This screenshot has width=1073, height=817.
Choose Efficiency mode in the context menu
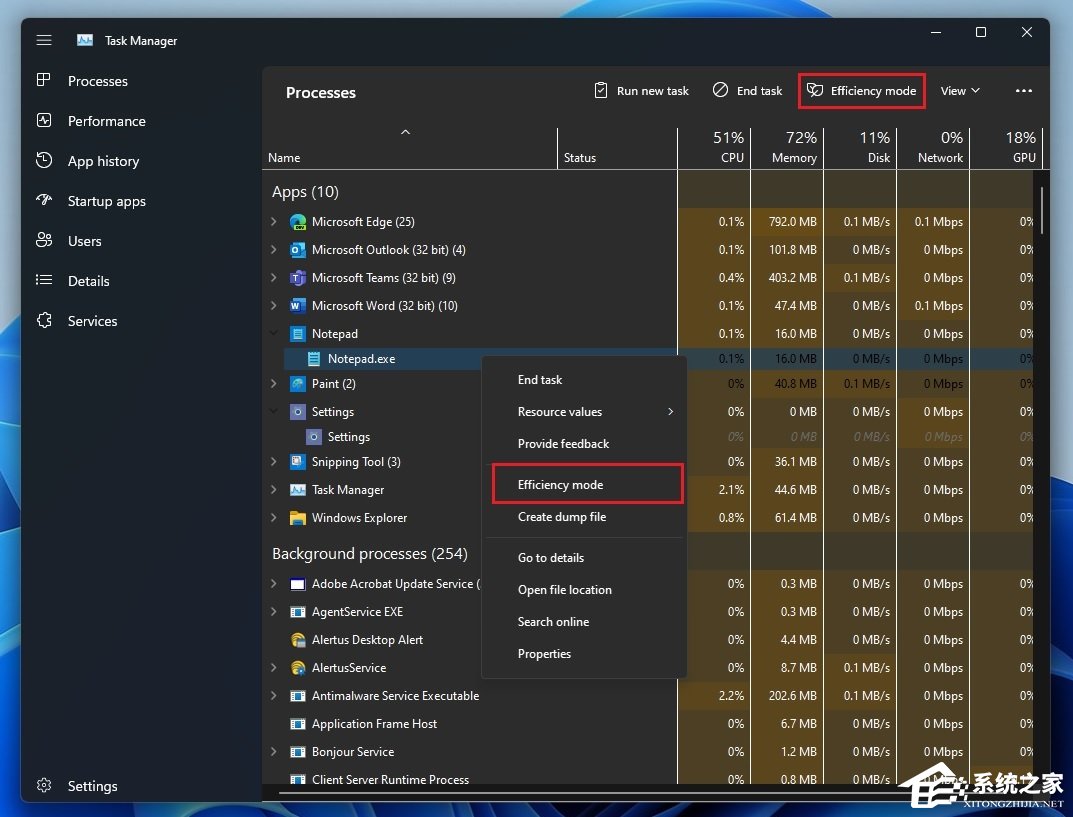click(x=560, y=485)
